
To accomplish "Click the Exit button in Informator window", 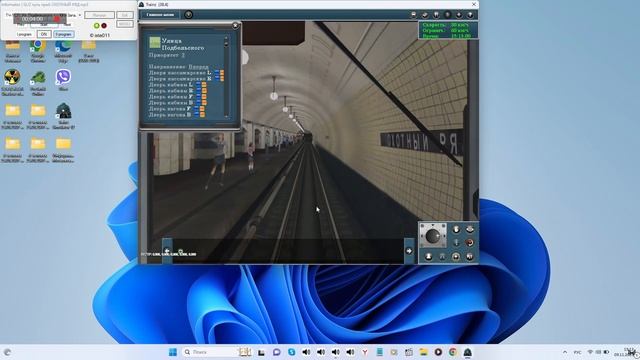I will [124, 15].
